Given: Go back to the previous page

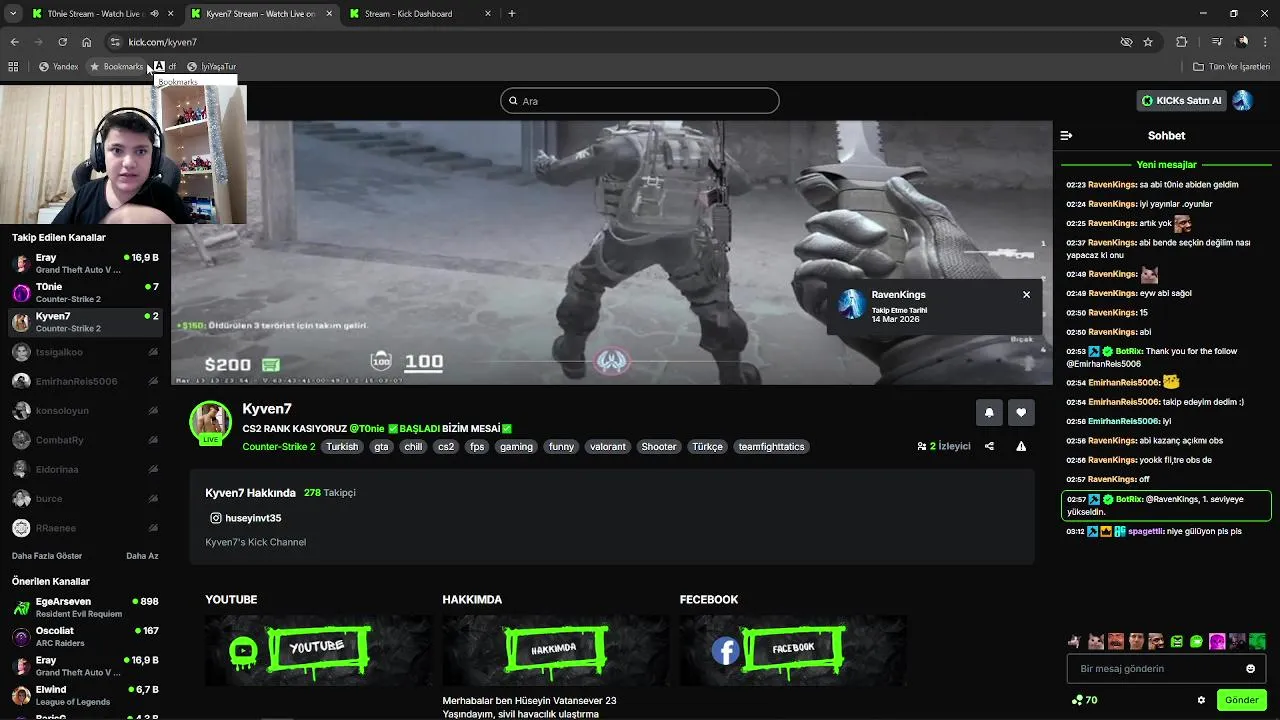Looking at the screenshot, I should 14,42.
